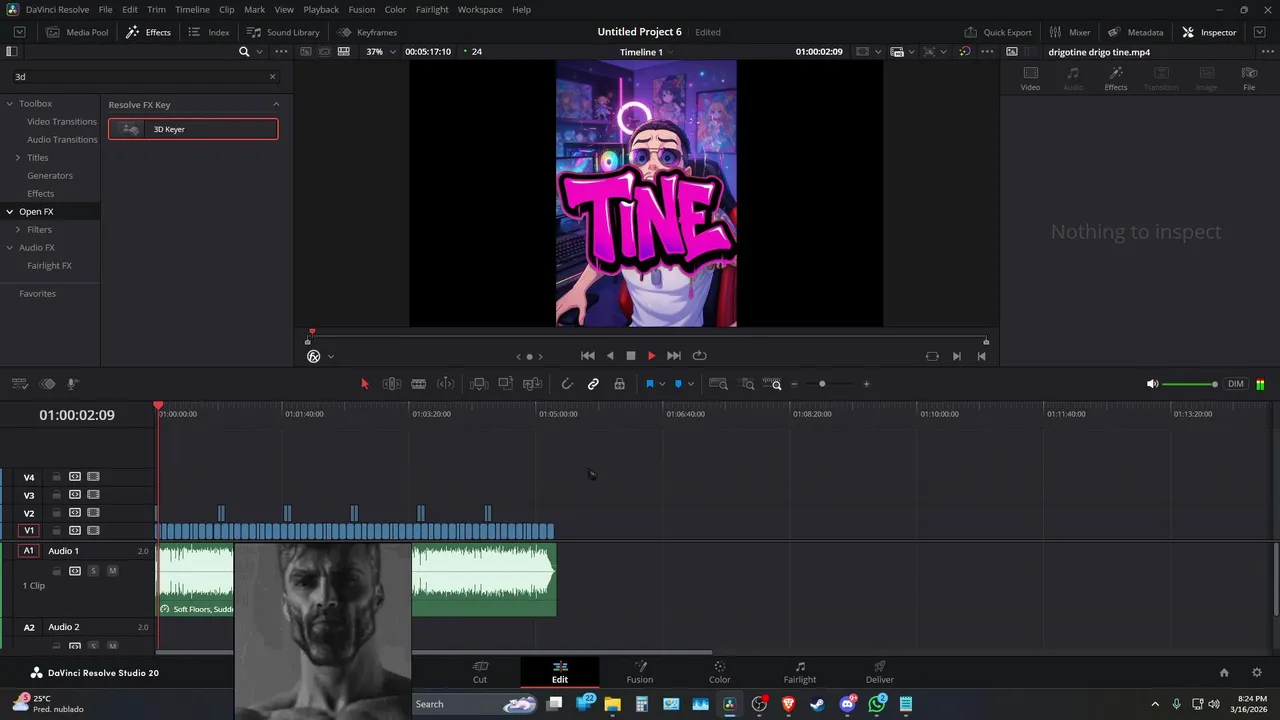Toggle Position Lock padlock in toolbar
This screenshot has height=720, width=1280.
click(x=620, y=384)
